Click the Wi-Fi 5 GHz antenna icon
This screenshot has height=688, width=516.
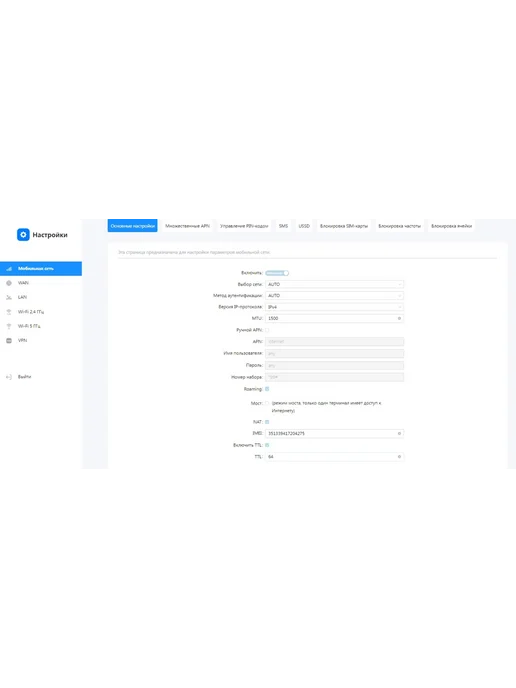9,326
